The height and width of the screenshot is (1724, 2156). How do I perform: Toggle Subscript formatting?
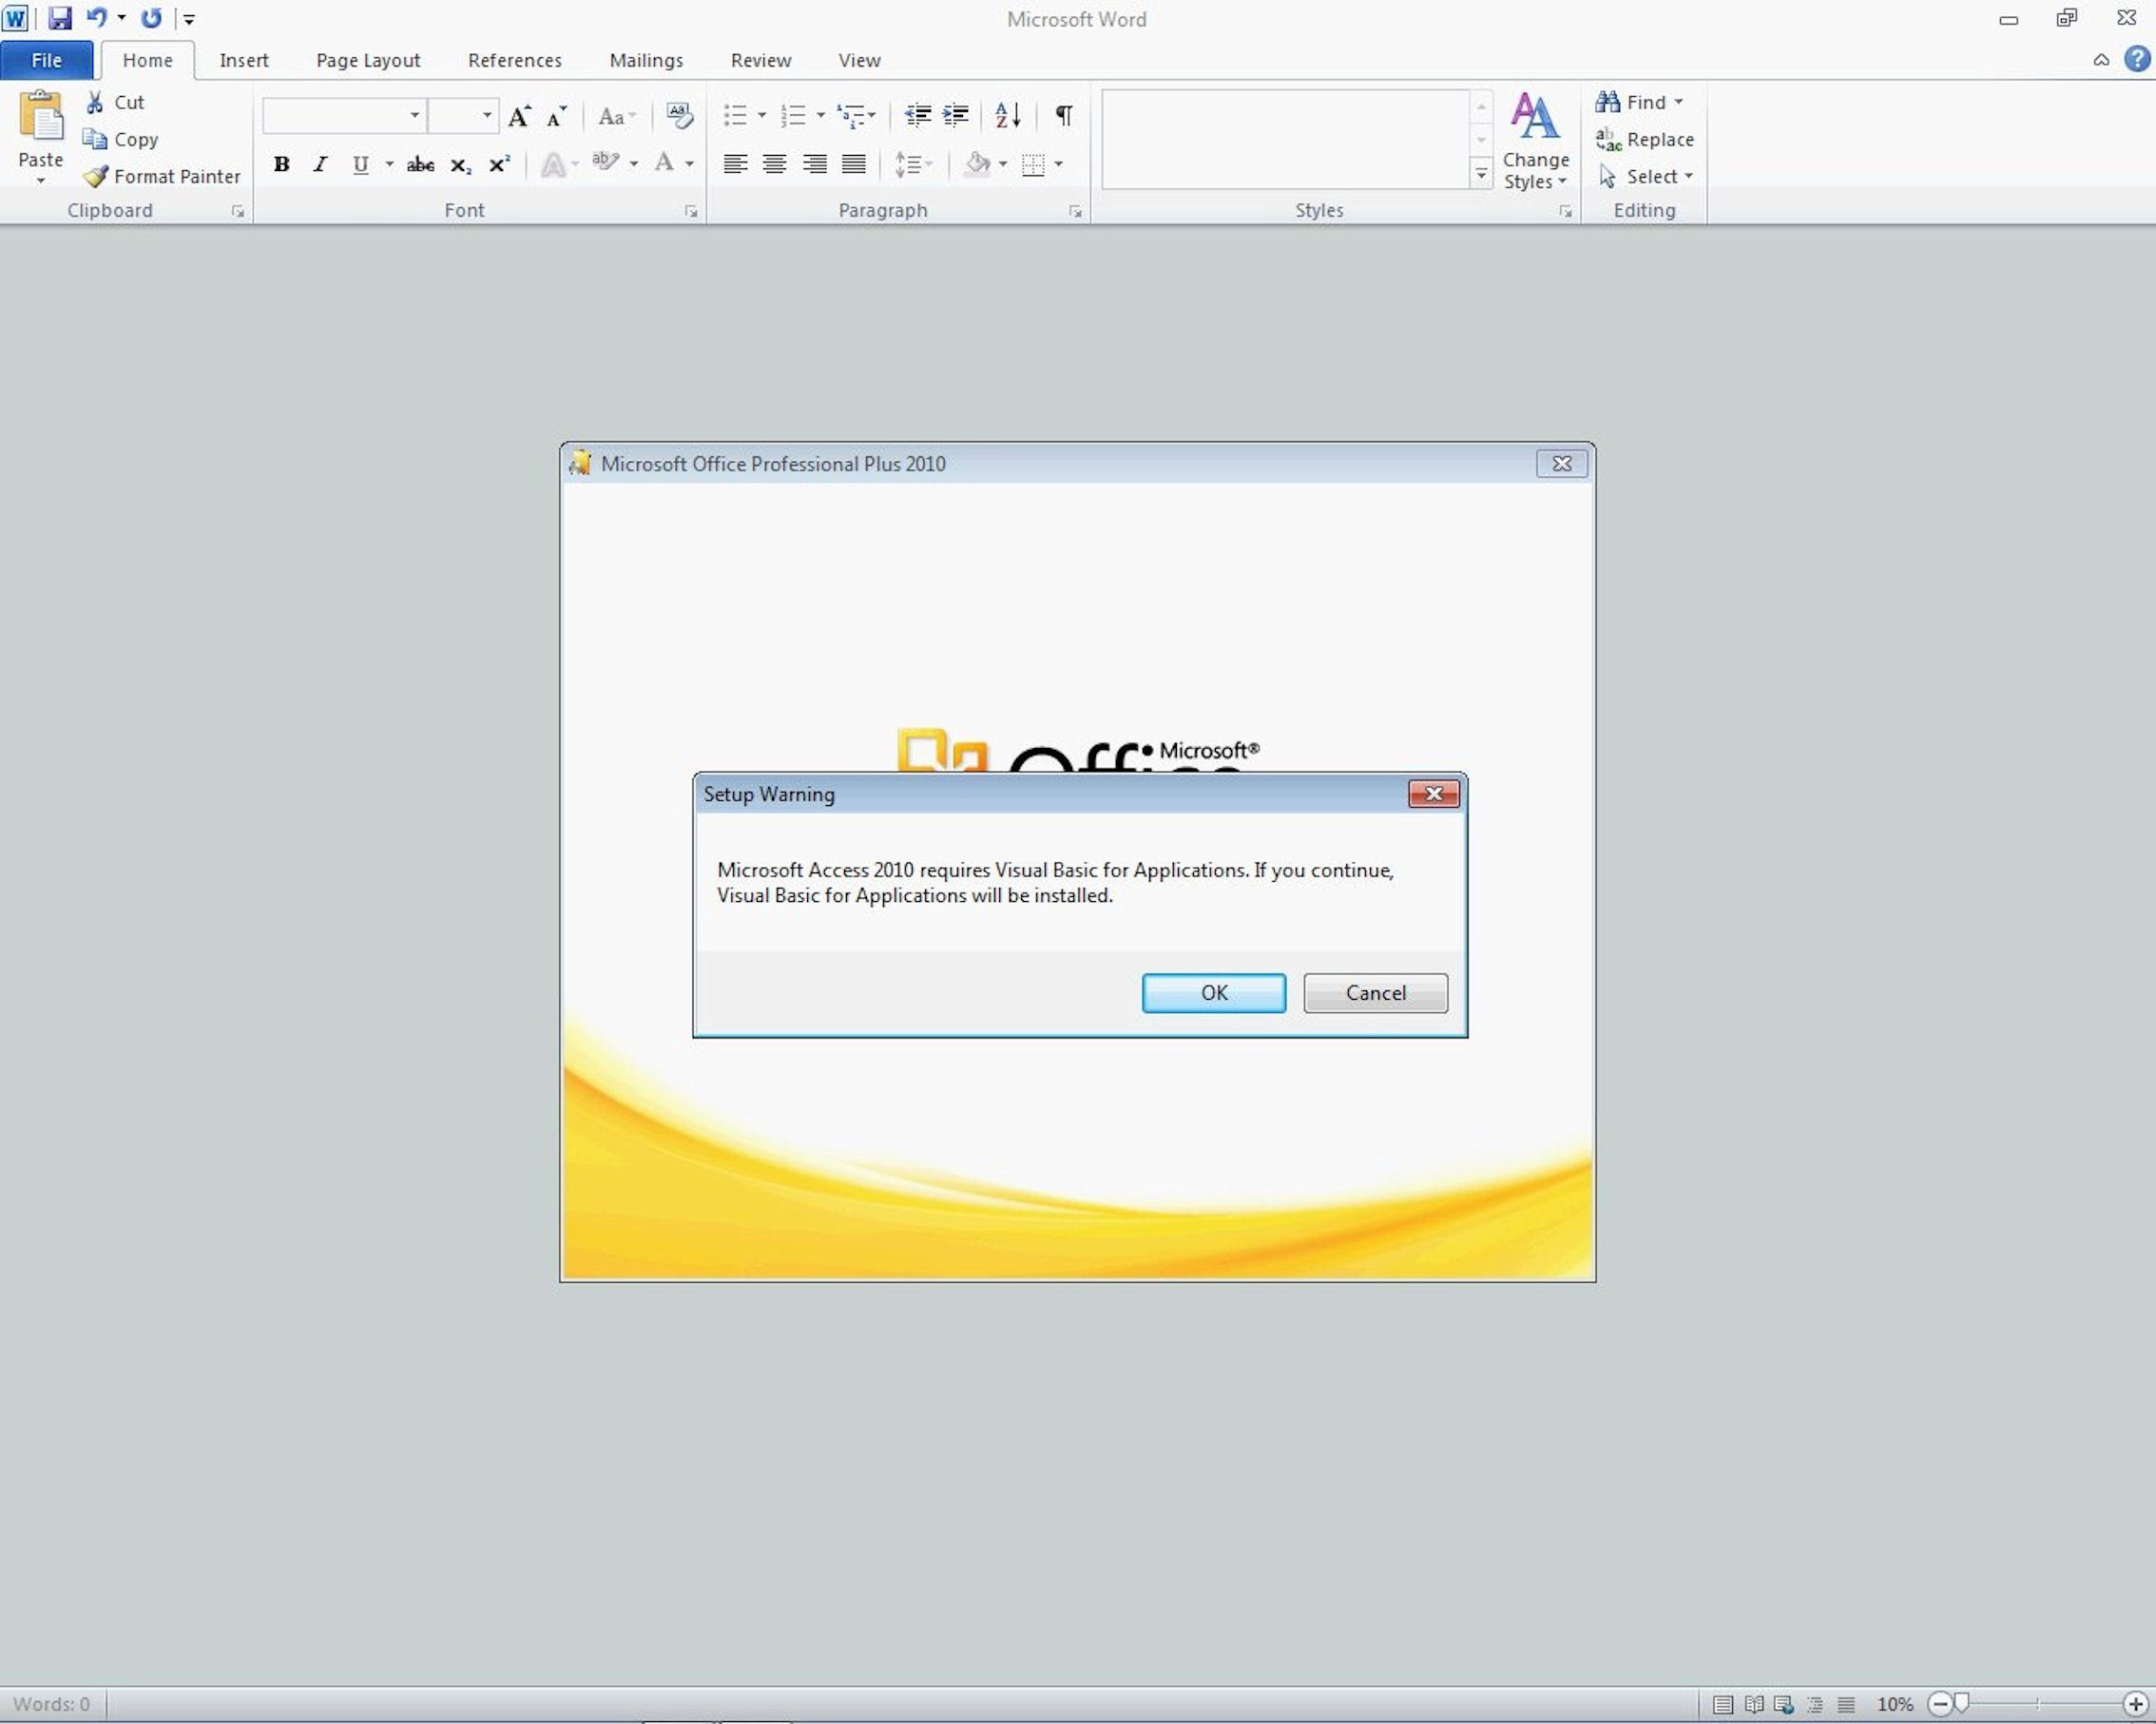(460, 165)
